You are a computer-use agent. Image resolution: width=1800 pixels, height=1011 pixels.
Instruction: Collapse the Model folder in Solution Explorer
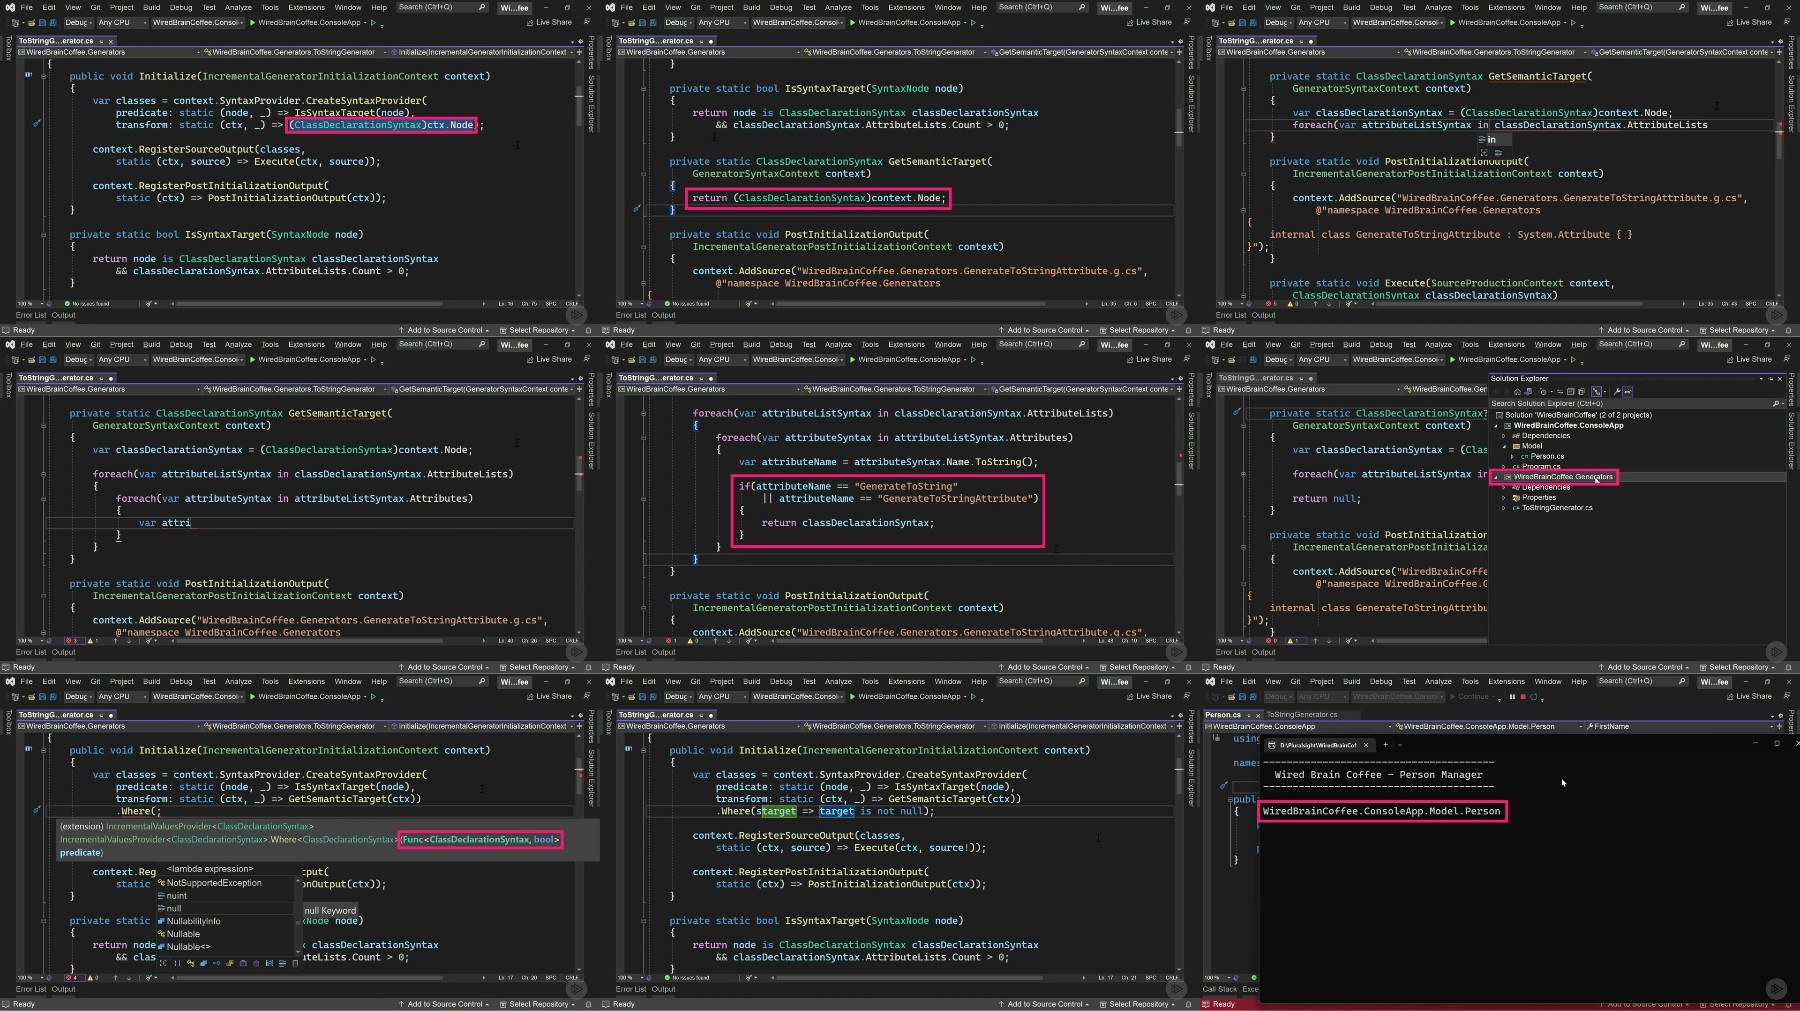coord(1504,446)
